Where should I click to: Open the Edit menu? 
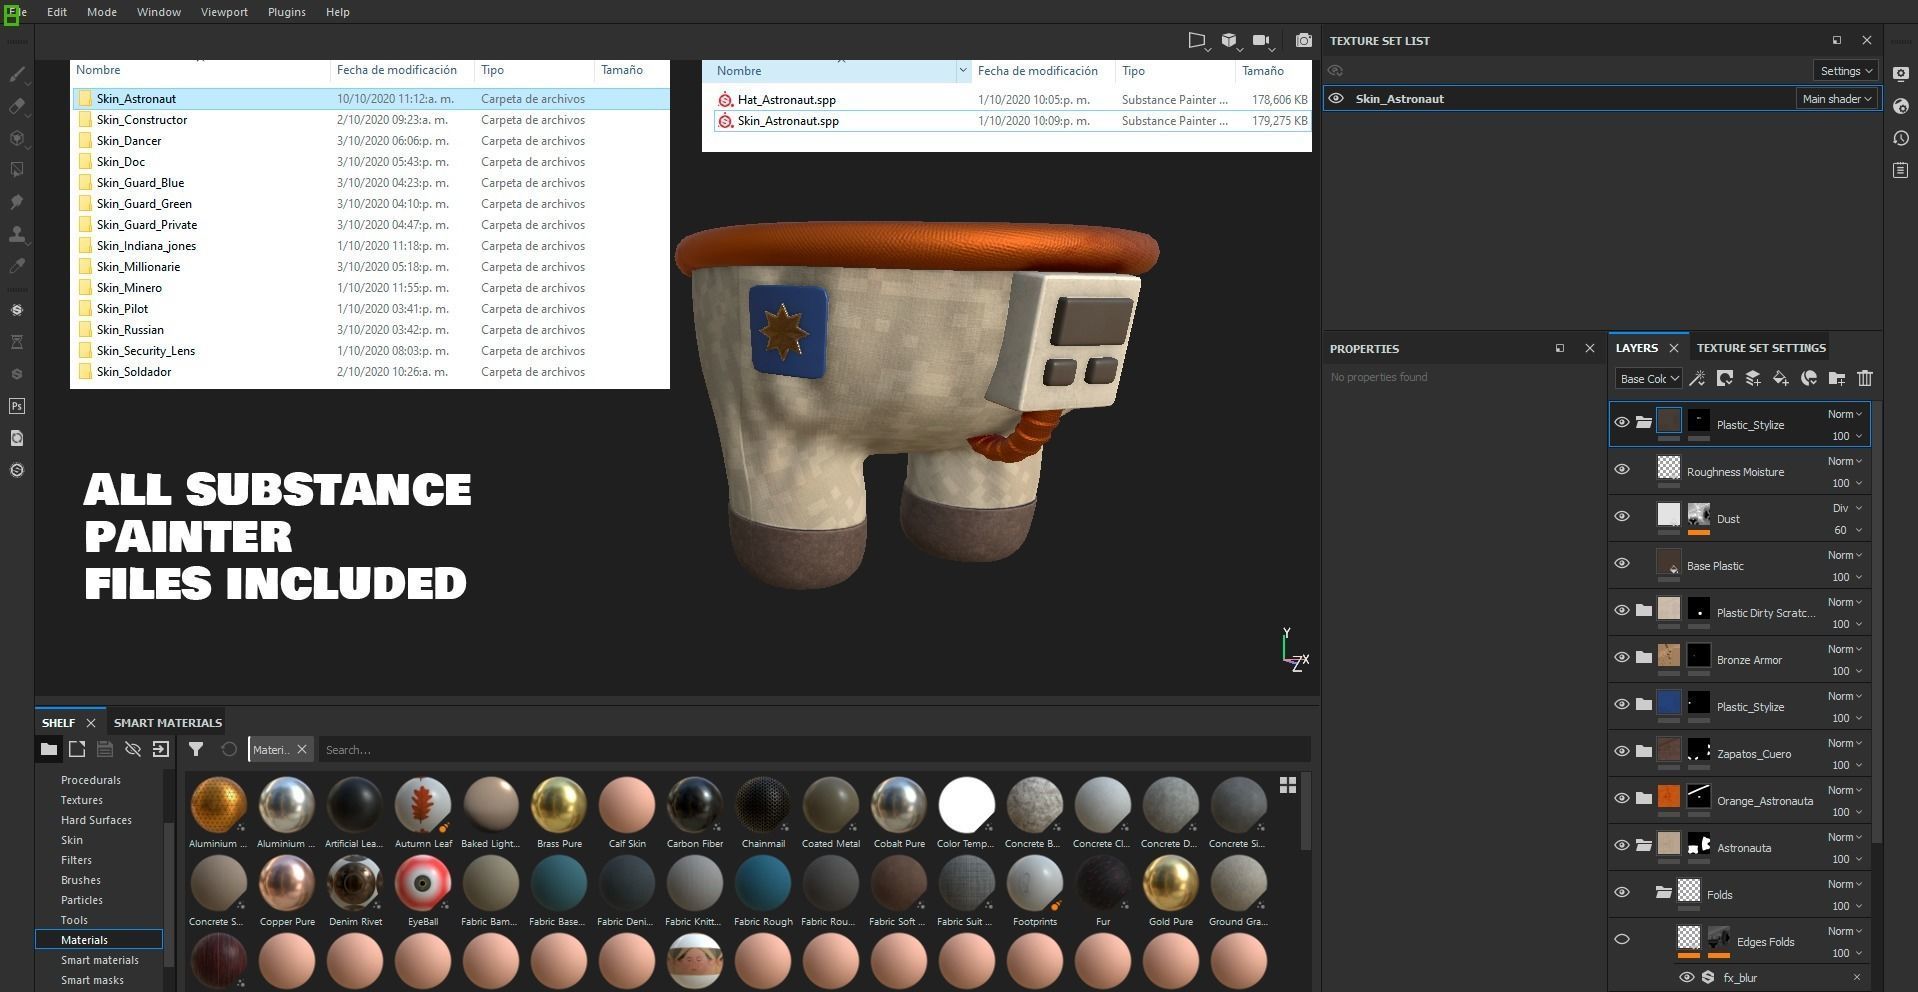(x=57, y=12)
